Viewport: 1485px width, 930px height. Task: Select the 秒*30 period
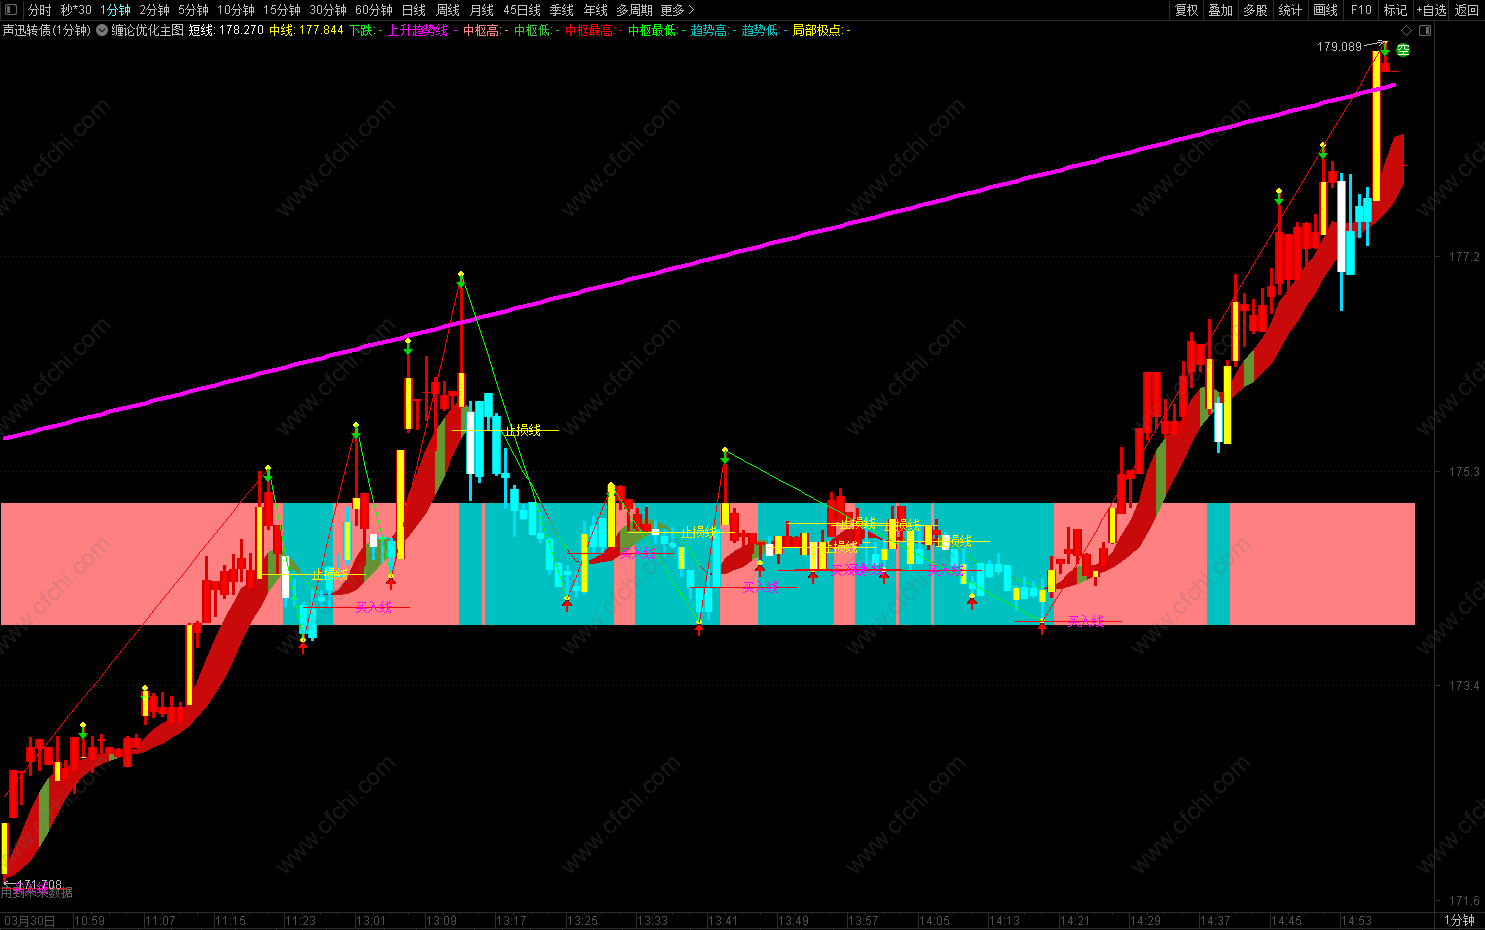pyautogui.click(x=76, y=10)
